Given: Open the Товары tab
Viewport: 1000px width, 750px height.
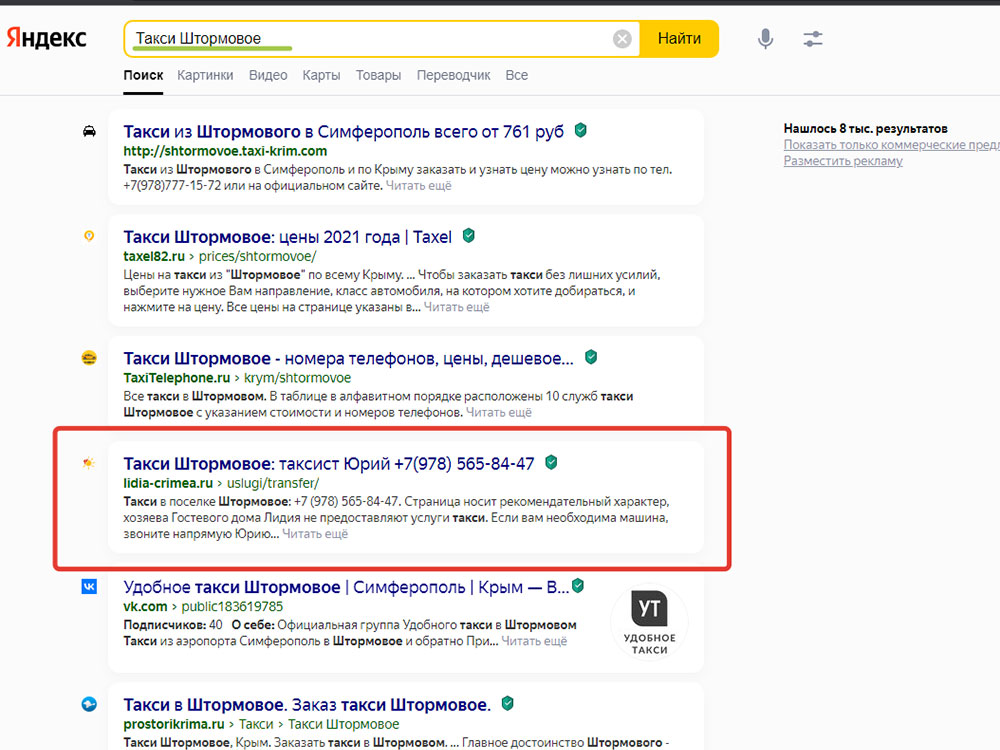Looking at the screenshot, I should coord(378,75).
